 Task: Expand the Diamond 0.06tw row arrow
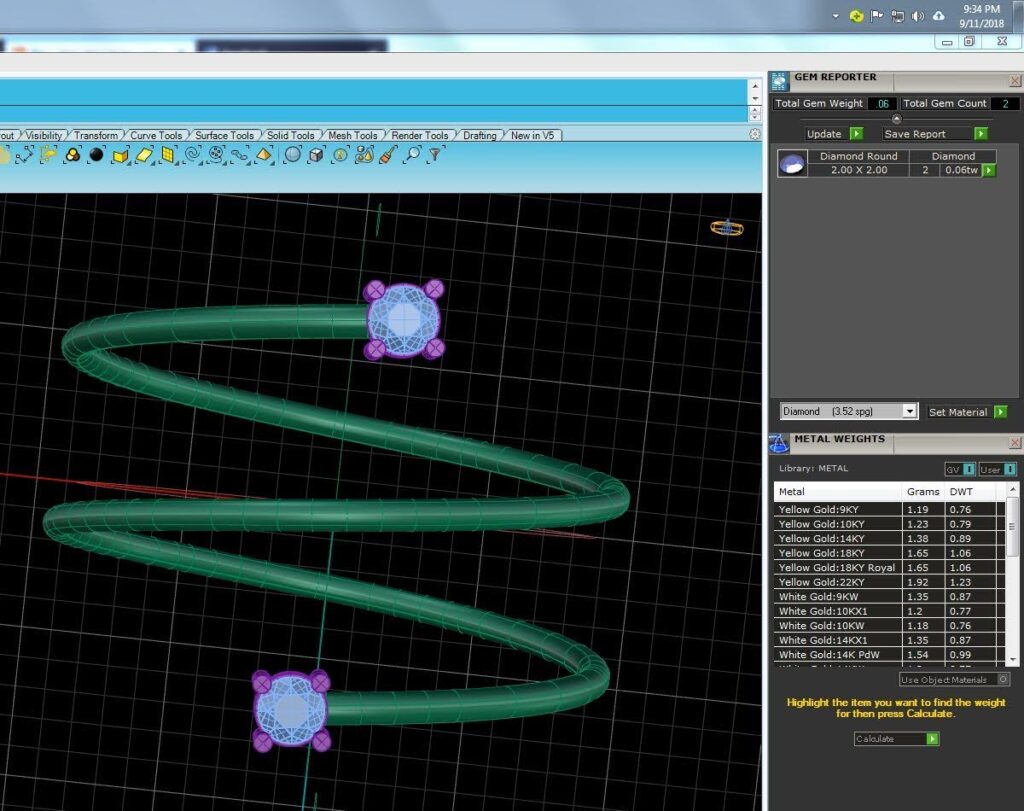pyautogui.click(x=989, y=170)
